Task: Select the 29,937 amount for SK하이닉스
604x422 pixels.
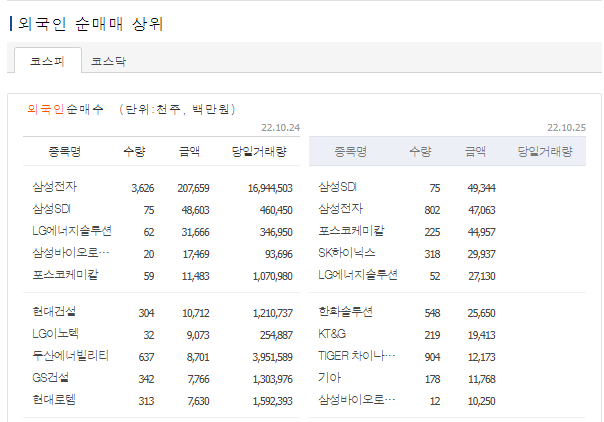Action: tap(482, 254)
